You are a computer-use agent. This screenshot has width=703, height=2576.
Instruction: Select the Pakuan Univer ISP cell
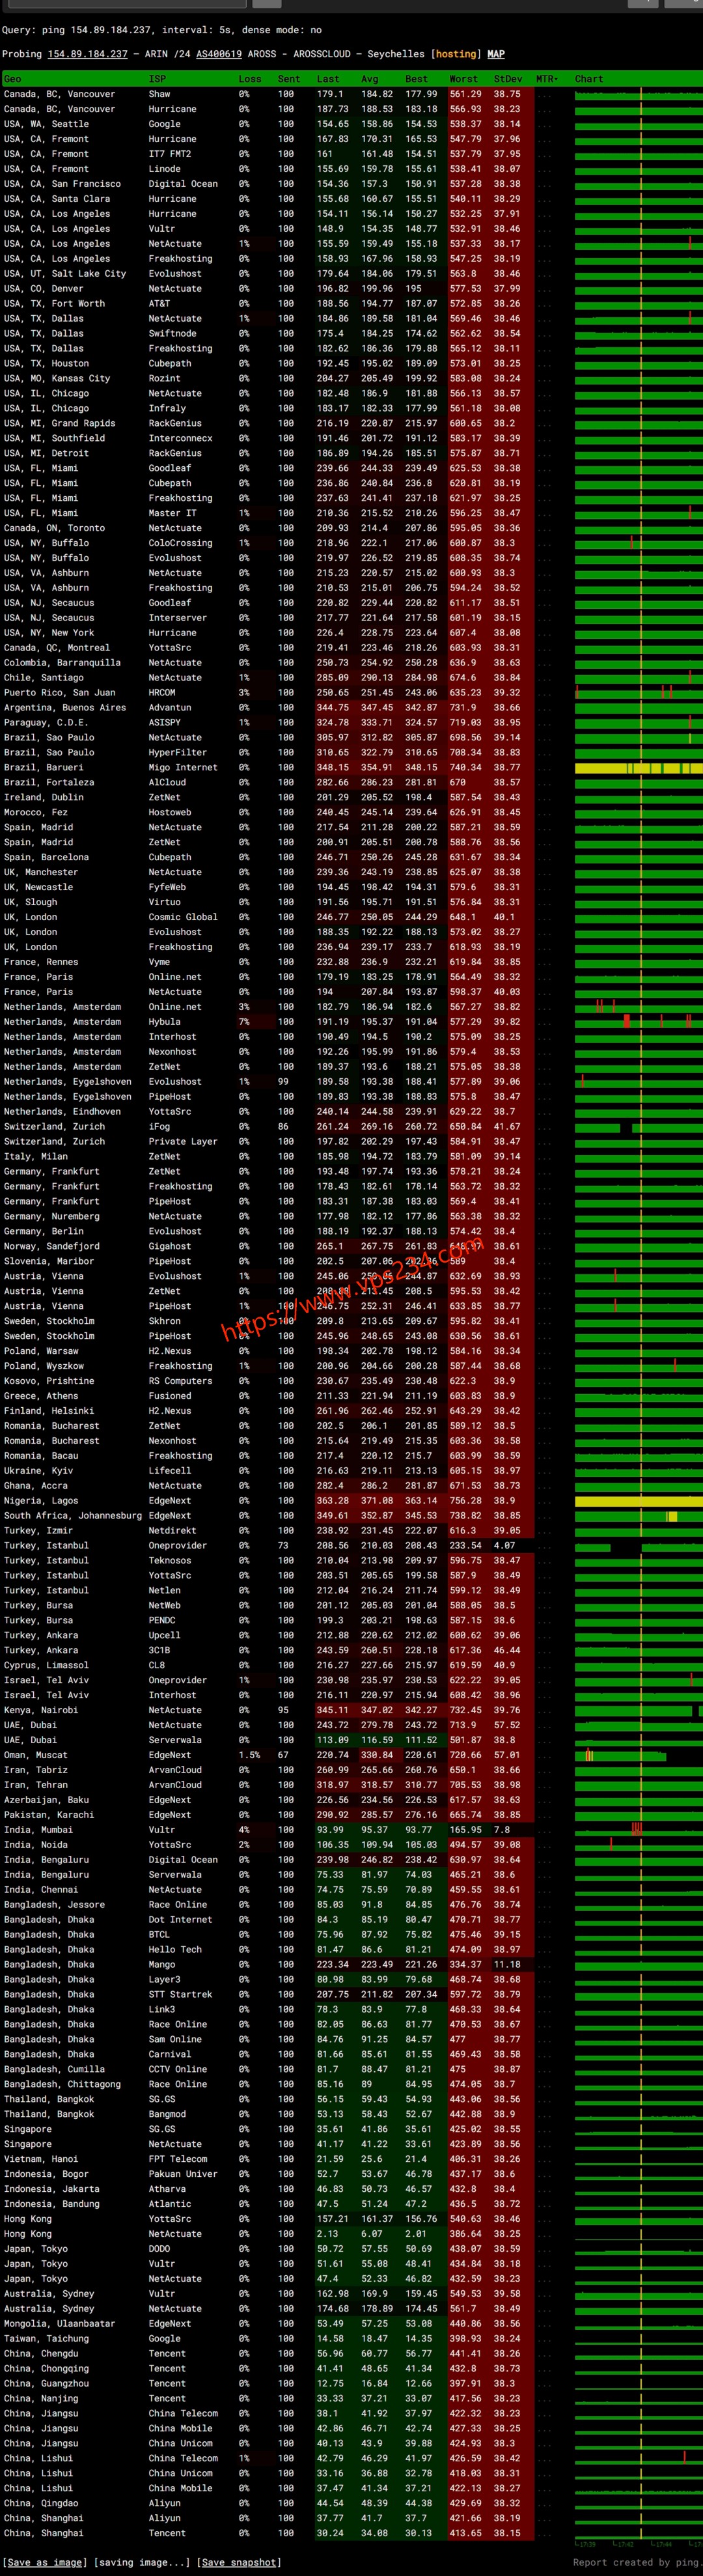(x=183, y=2174)
